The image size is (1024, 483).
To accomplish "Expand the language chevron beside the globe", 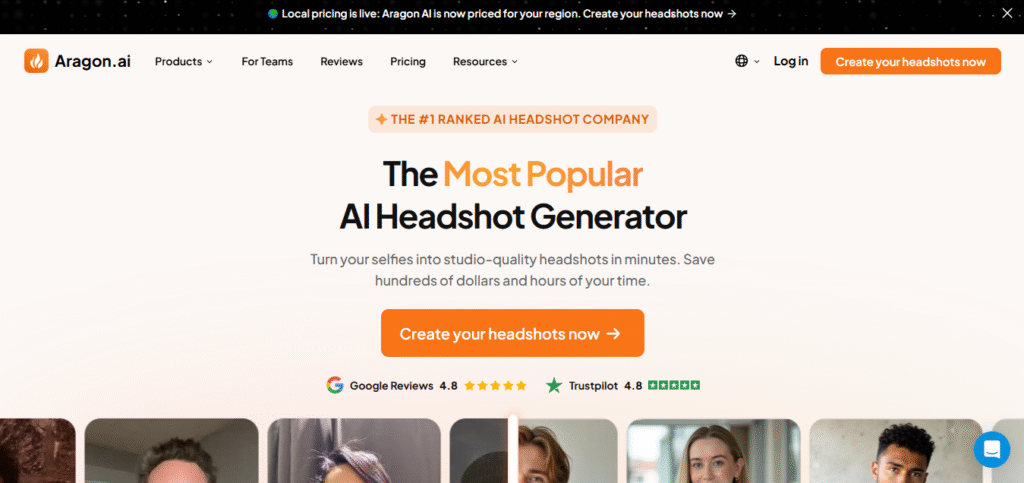I will tap(757, 61).
